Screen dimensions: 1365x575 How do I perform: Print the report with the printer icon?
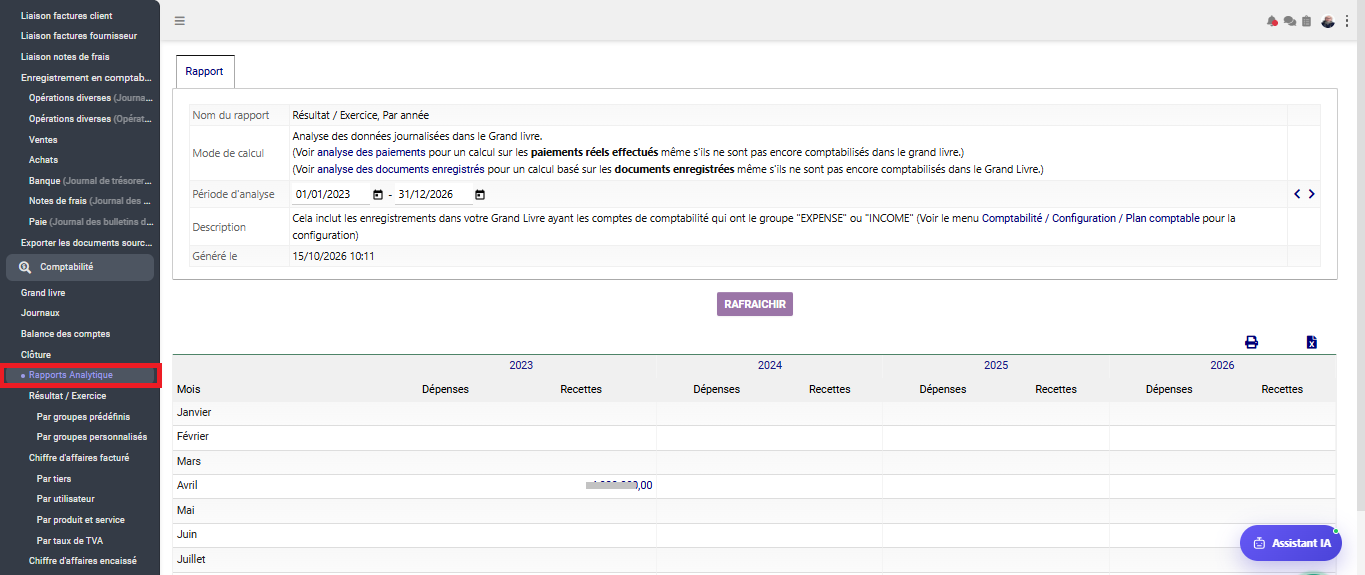1251,342
